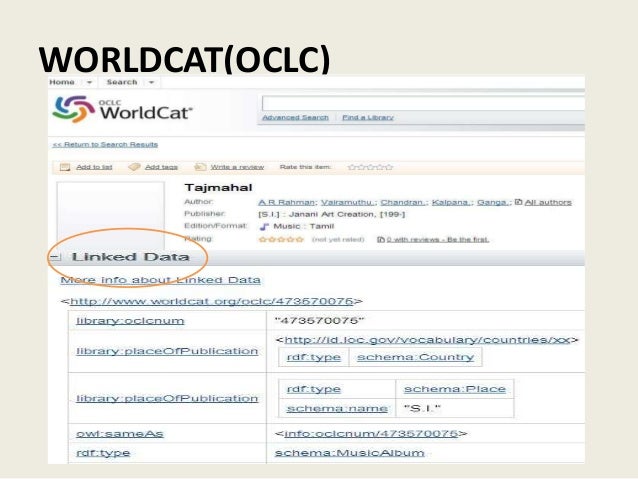The image size is (638, 479).
Task: Open the Home menu dropdown arrow
Action: 90,82
